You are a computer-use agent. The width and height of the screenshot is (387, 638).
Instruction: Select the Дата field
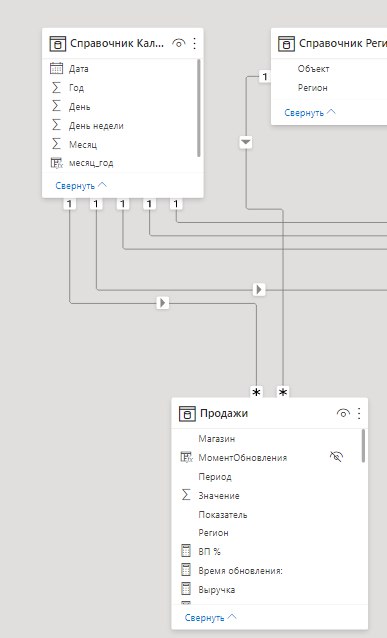click(79, 69)
